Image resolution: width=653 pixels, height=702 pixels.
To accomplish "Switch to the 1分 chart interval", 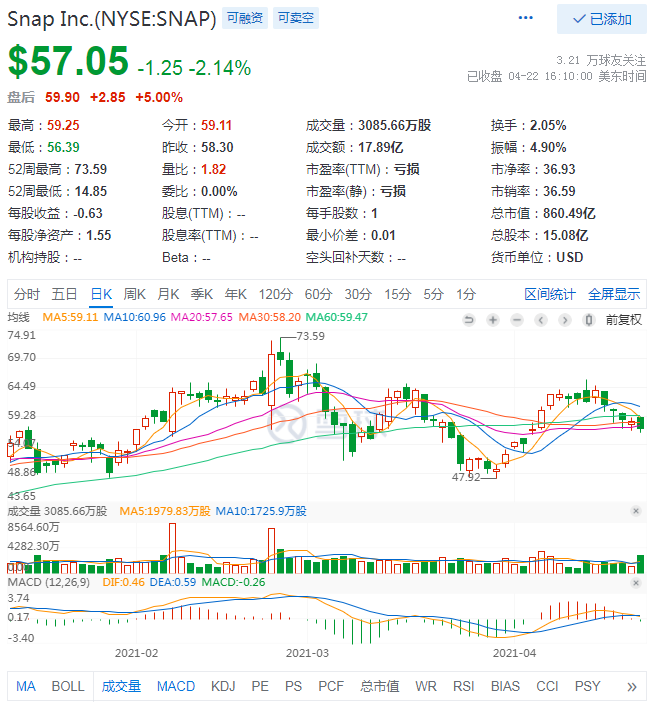I will pos(466,294).
